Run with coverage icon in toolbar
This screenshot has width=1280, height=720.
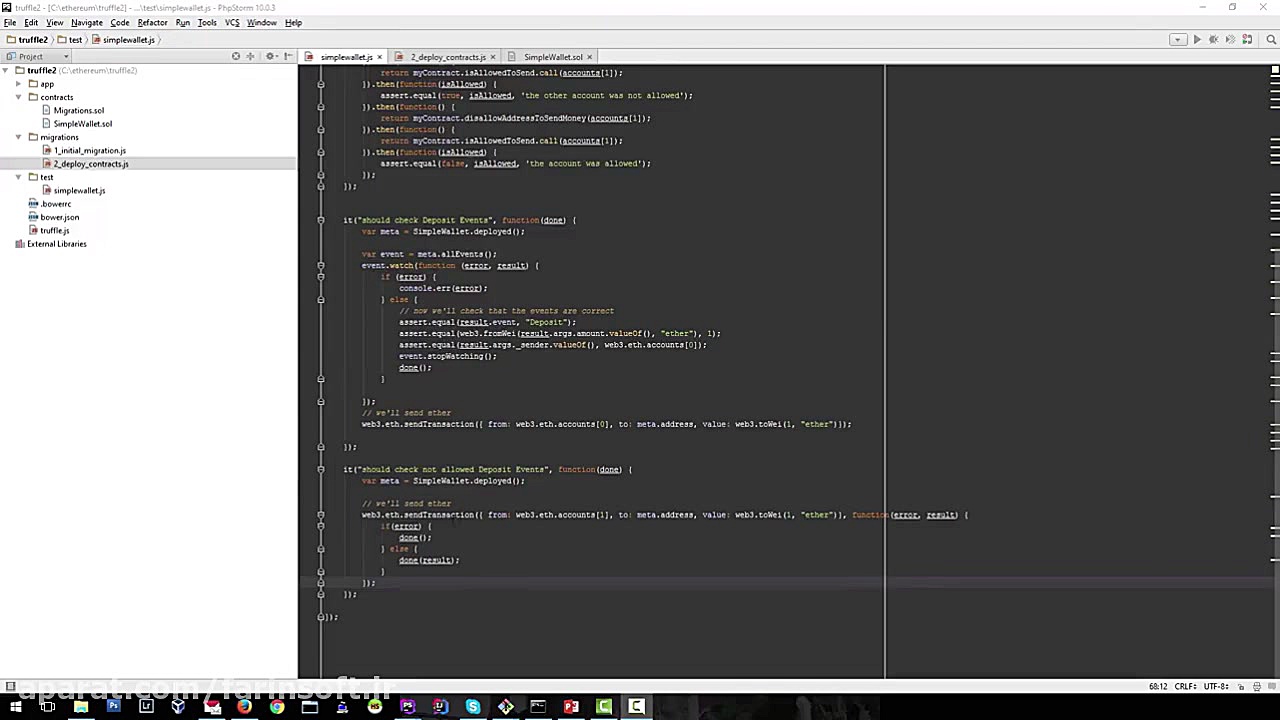click(x=1230, y=39)
